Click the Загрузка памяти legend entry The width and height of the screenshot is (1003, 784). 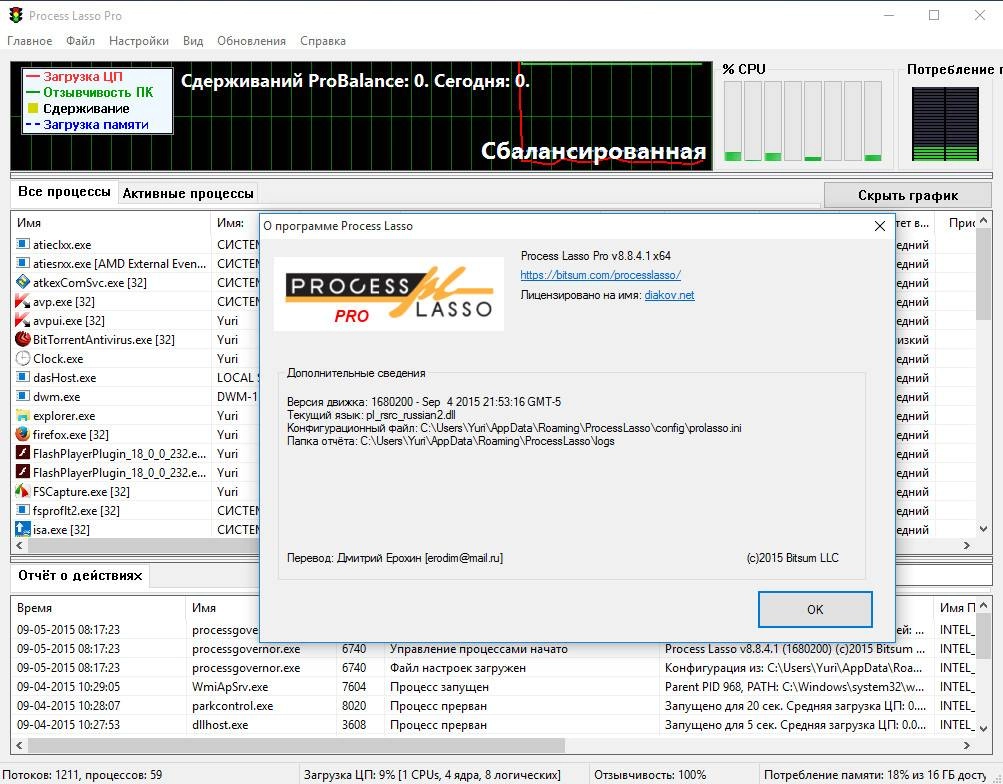click(x=87, y=125)
